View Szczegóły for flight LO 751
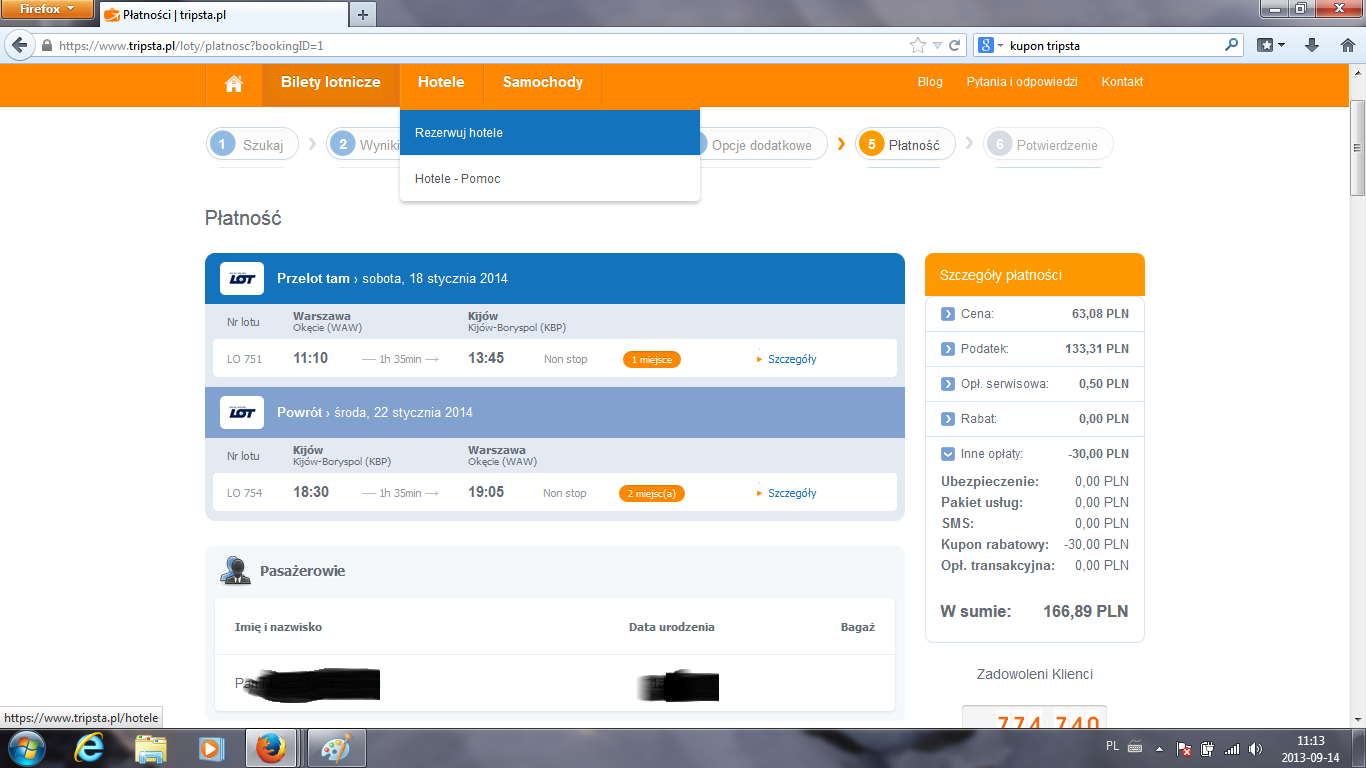The height and width of the screenshot is (768, 1366). click(x=792, y=359)
